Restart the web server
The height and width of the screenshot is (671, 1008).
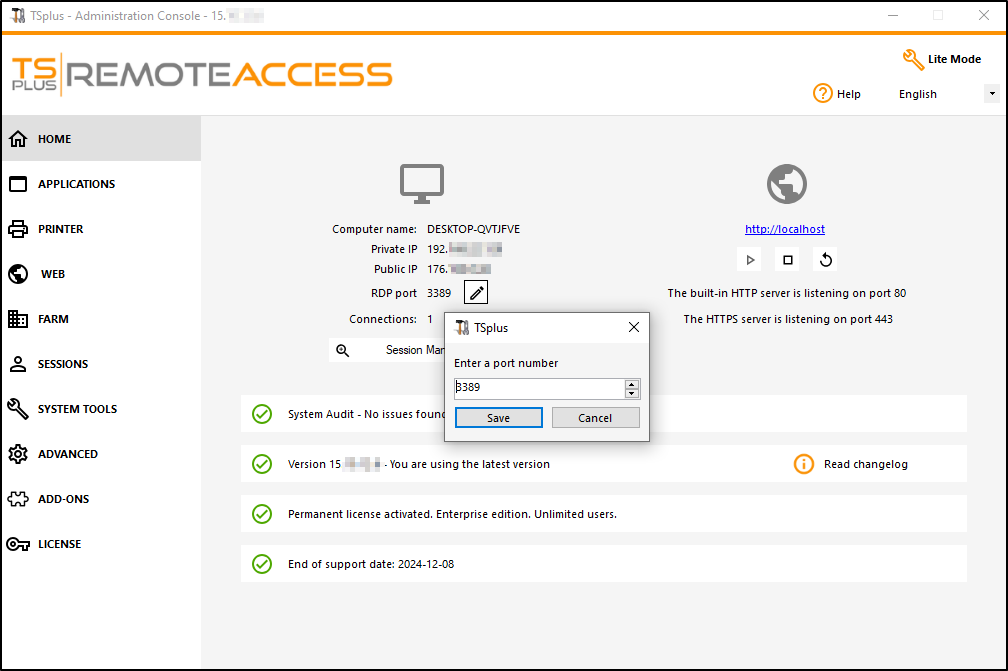tap(823, 259)
